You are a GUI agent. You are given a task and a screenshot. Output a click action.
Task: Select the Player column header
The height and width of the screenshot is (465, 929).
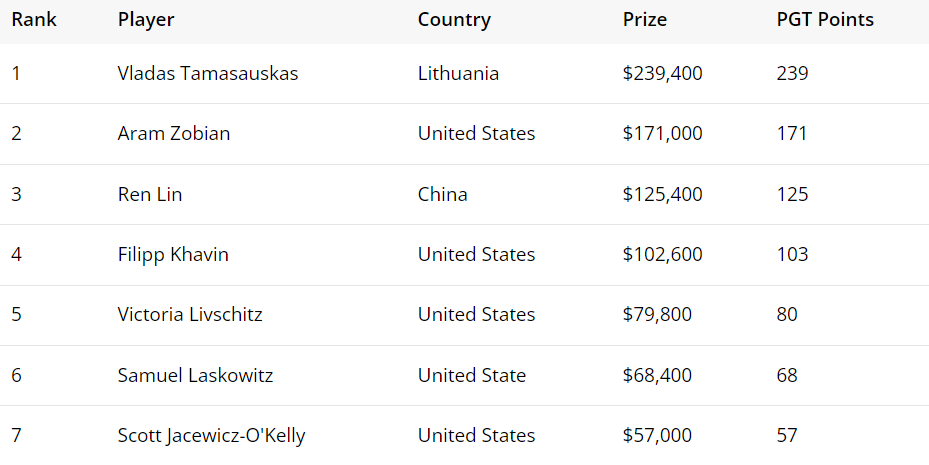(x=146, y=20)
